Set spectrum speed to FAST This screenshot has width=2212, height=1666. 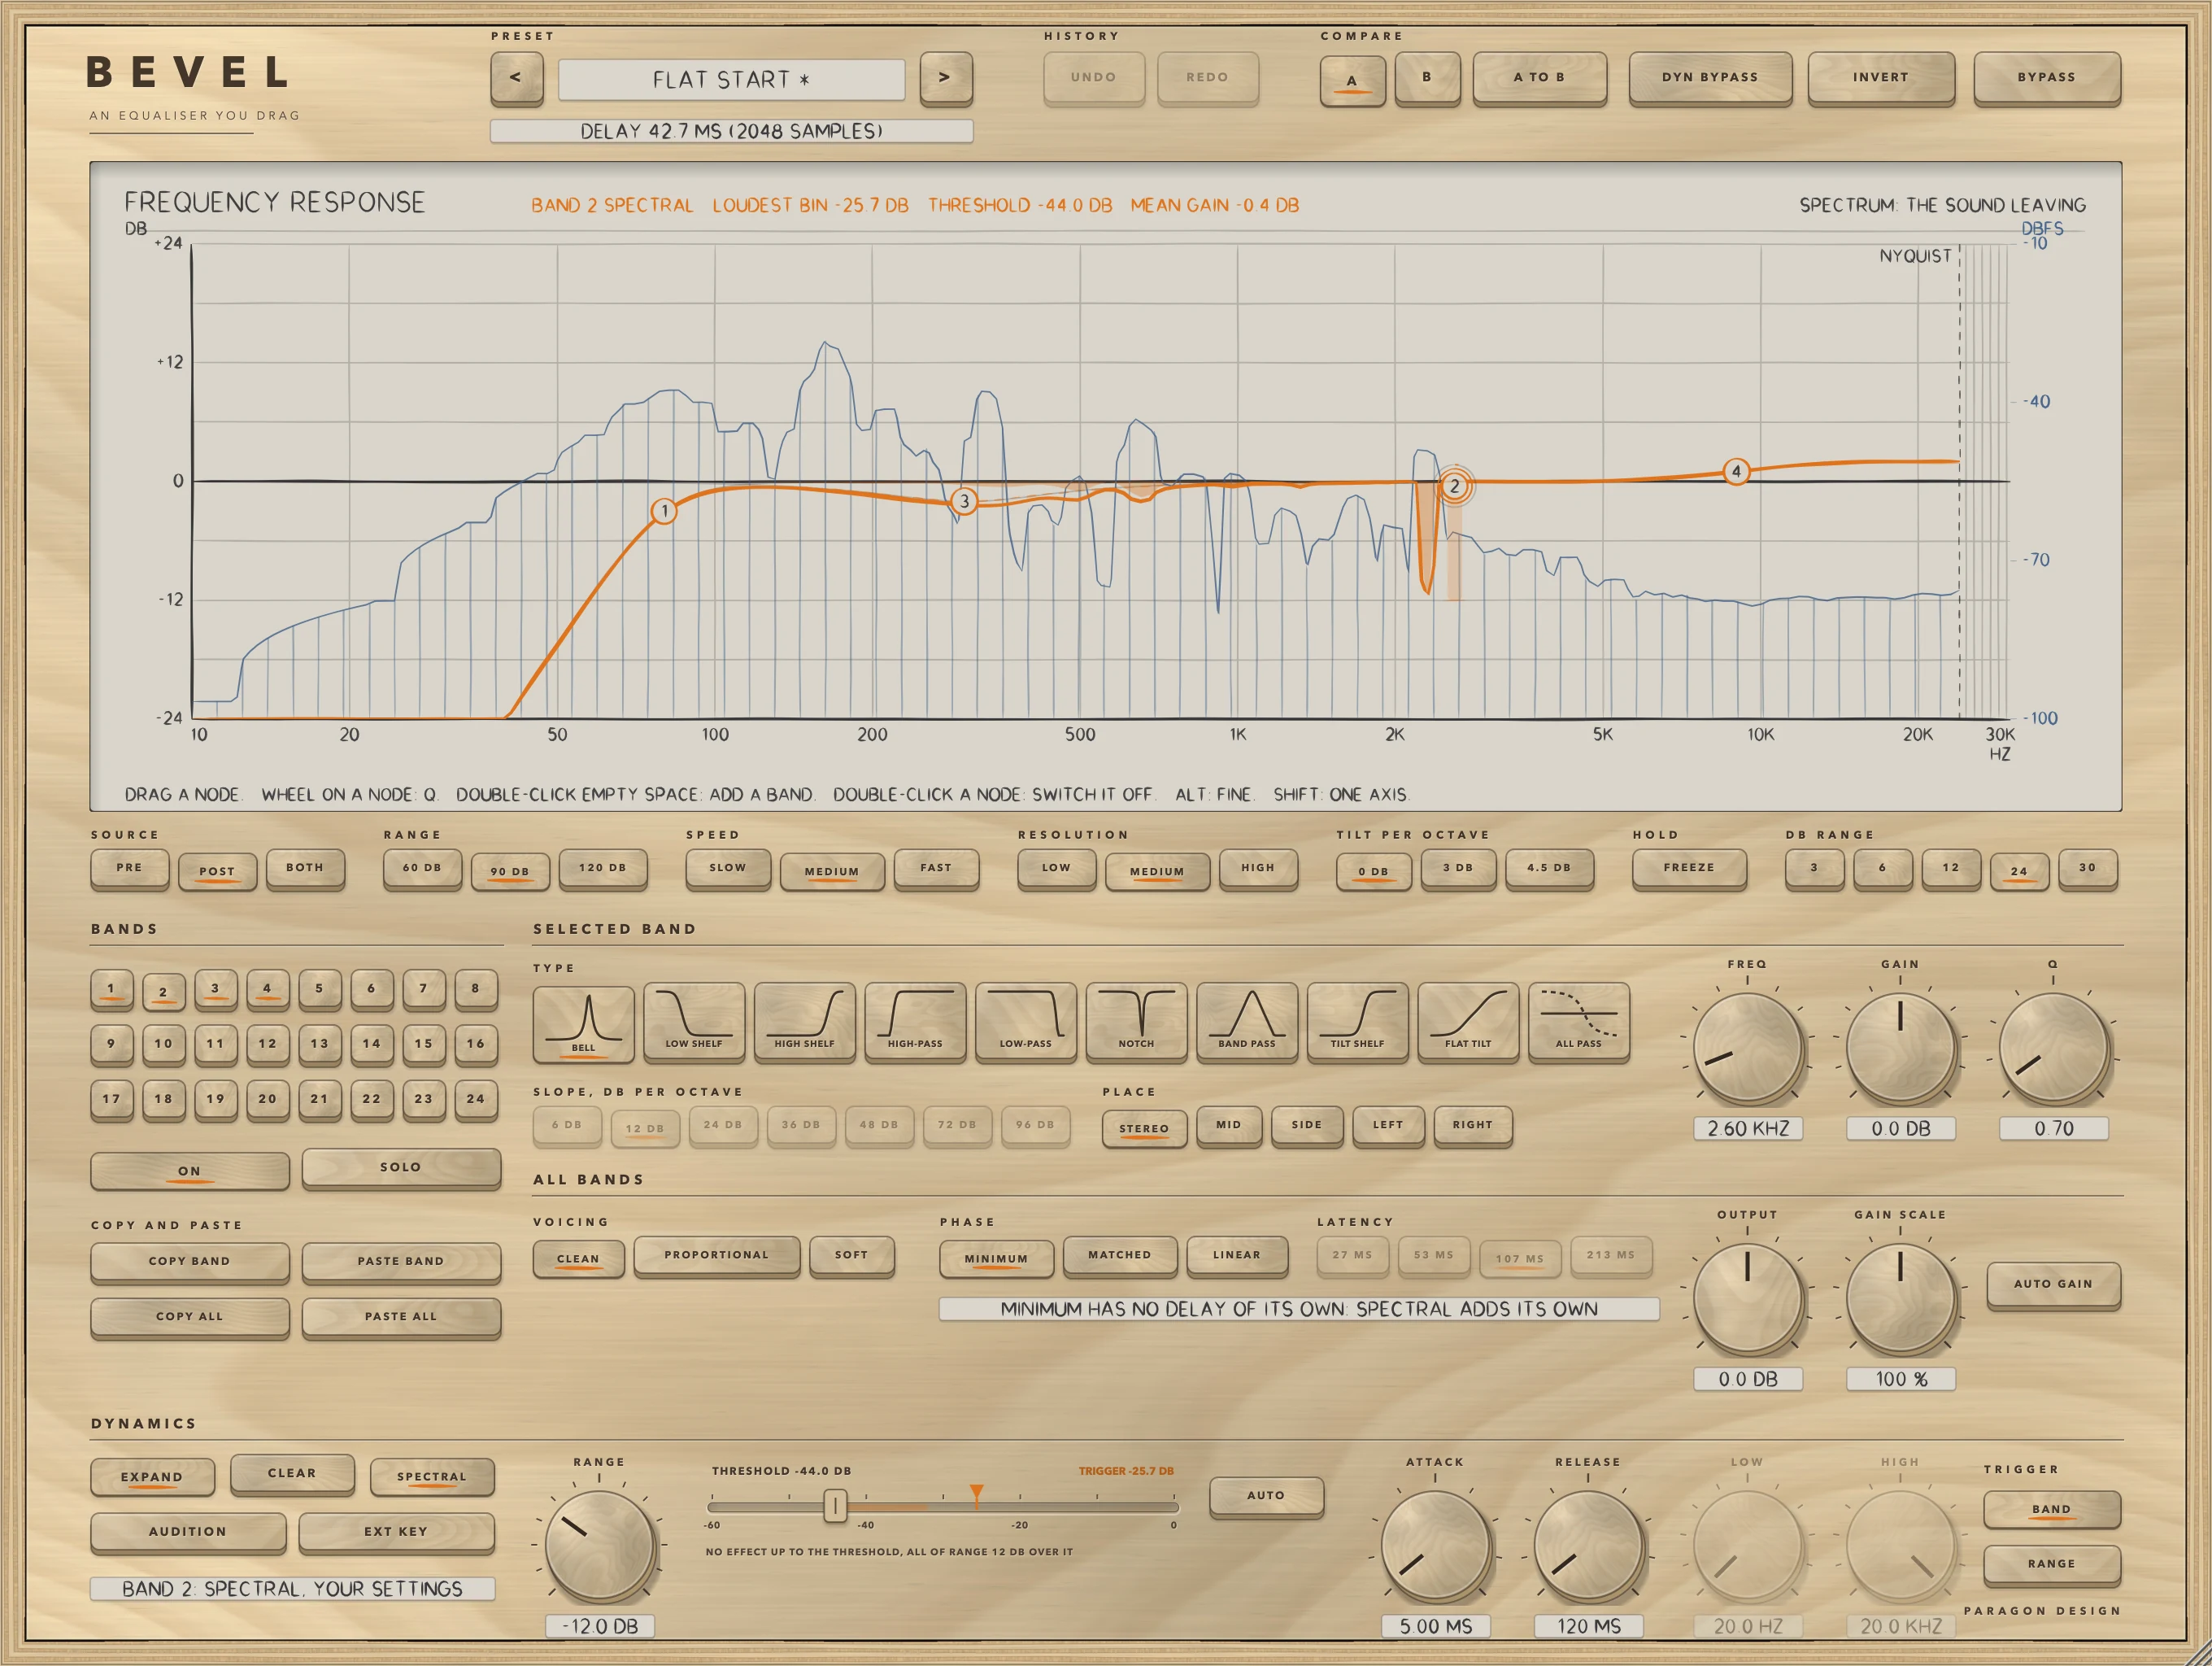(936, 868)
